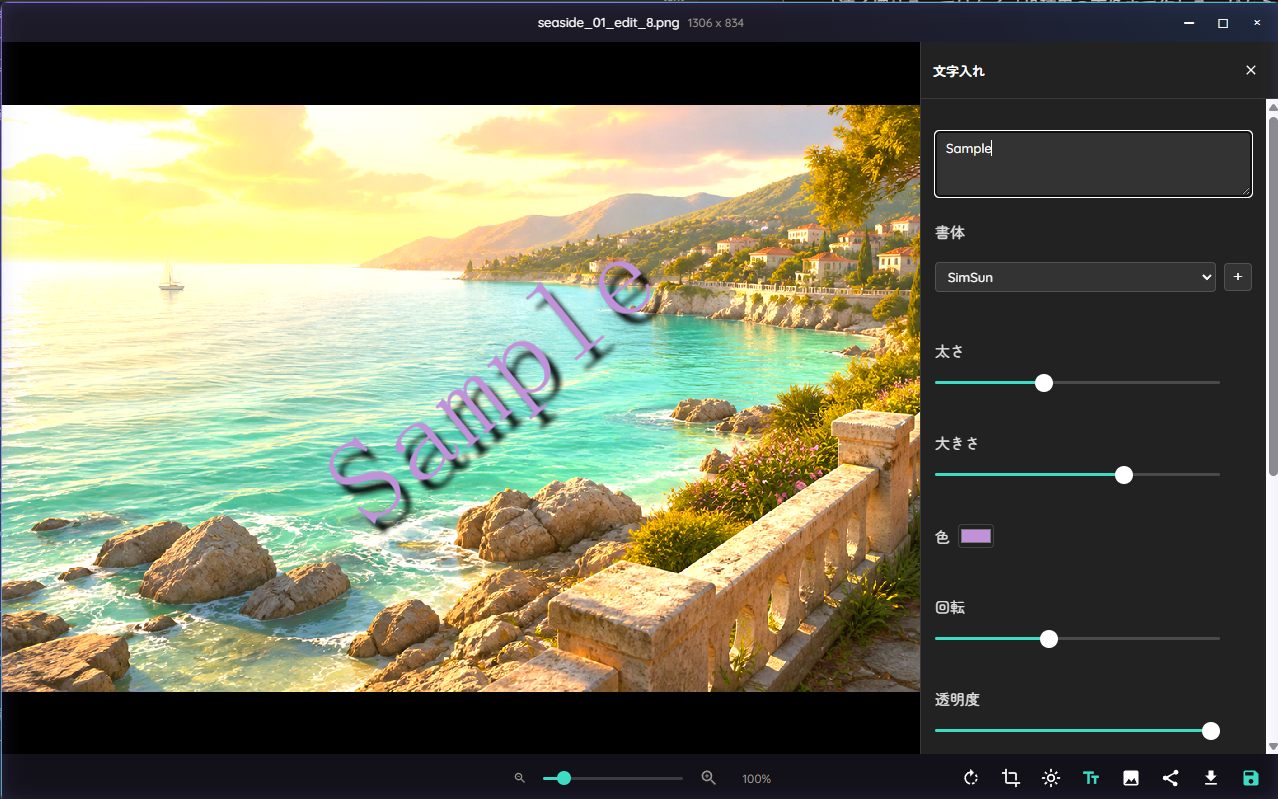Click the scrollbar down arrow
The width and height of the screenshot is (1278, 799).
1273,747
